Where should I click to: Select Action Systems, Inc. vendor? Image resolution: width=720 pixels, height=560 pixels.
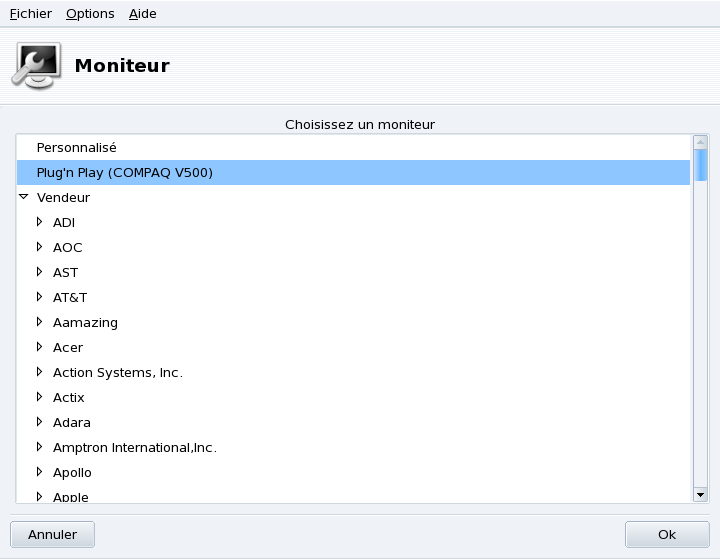[x=117, y=372]
